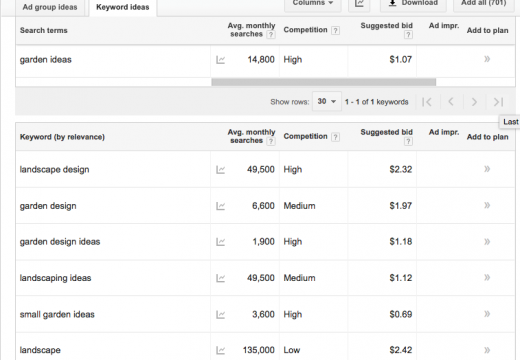Screen dimensions: 520x360
Task: Click the 14,800 monthly searches value
Action: [x=261, y=60]
